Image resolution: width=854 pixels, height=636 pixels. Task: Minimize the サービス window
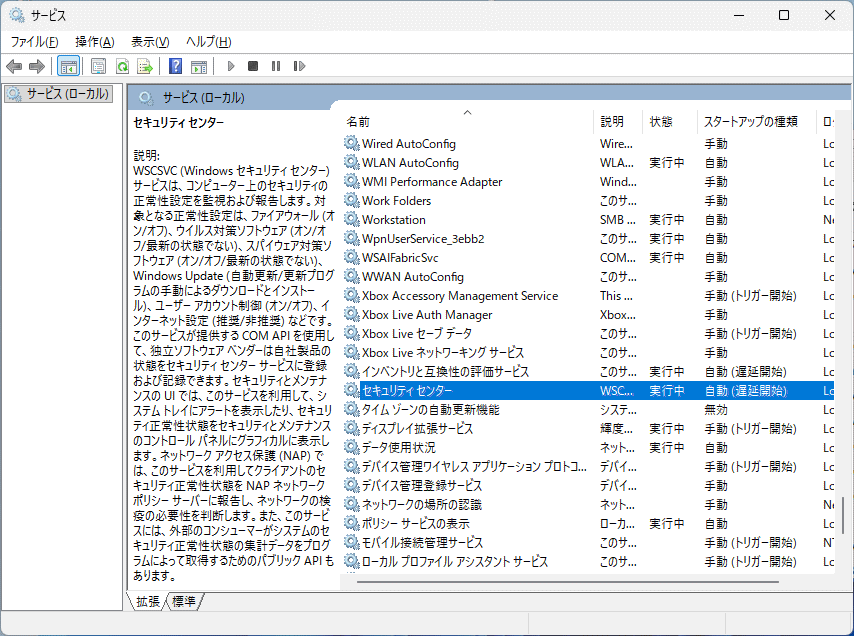click(x=739, y=15)
